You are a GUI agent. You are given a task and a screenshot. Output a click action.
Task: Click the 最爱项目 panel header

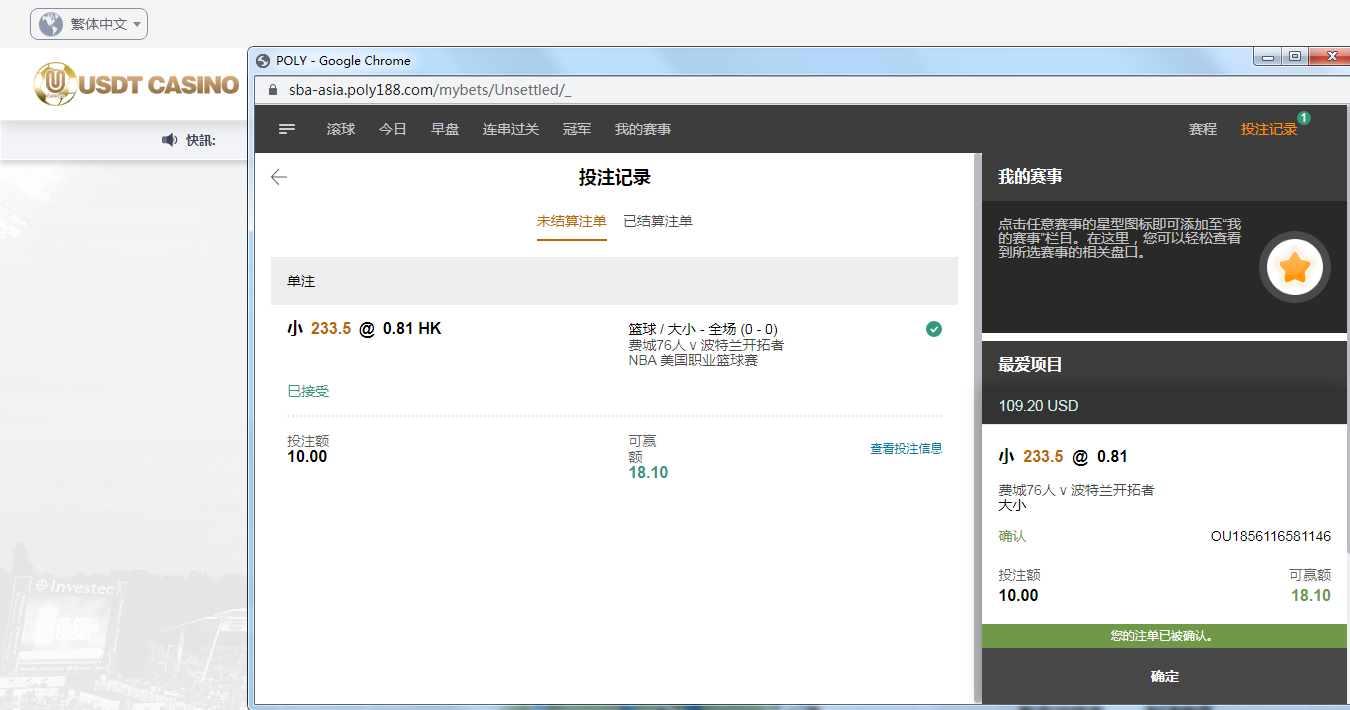[1165, 365]
